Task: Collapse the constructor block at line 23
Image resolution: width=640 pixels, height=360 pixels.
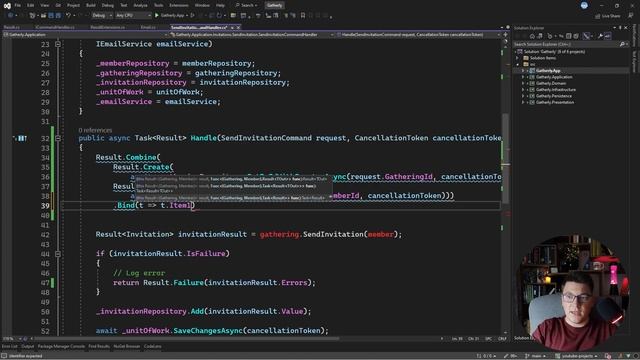Action: point(58,44)
